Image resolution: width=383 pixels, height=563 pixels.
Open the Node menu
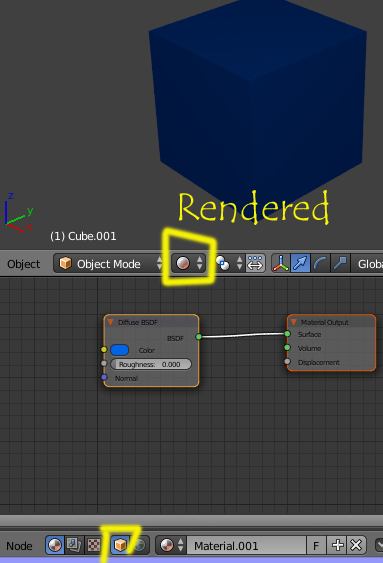tap(19, 546)
